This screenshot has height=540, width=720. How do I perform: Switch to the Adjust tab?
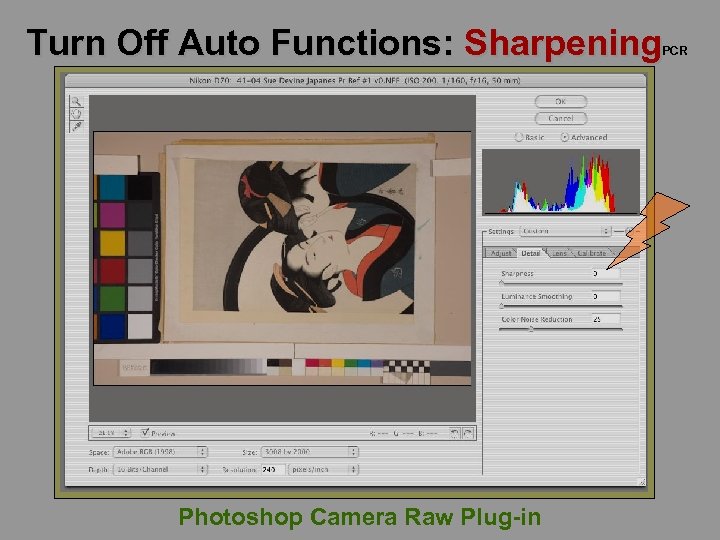pyautogui.click(x=501, y=253)
